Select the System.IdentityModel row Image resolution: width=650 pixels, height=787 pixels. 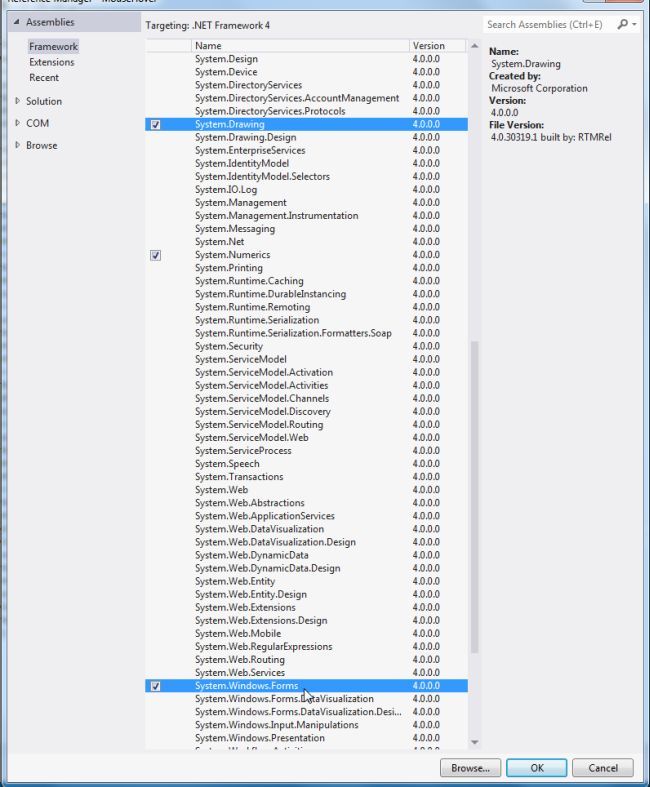(x=306, y=163)
